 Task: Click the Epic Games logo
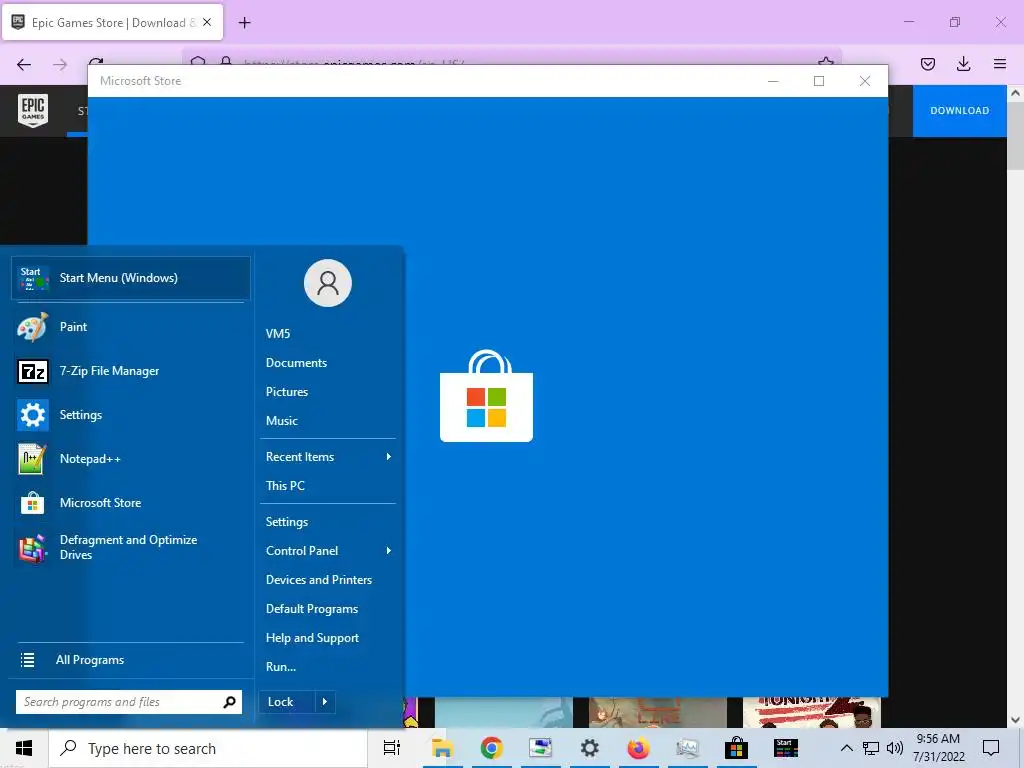33,110
